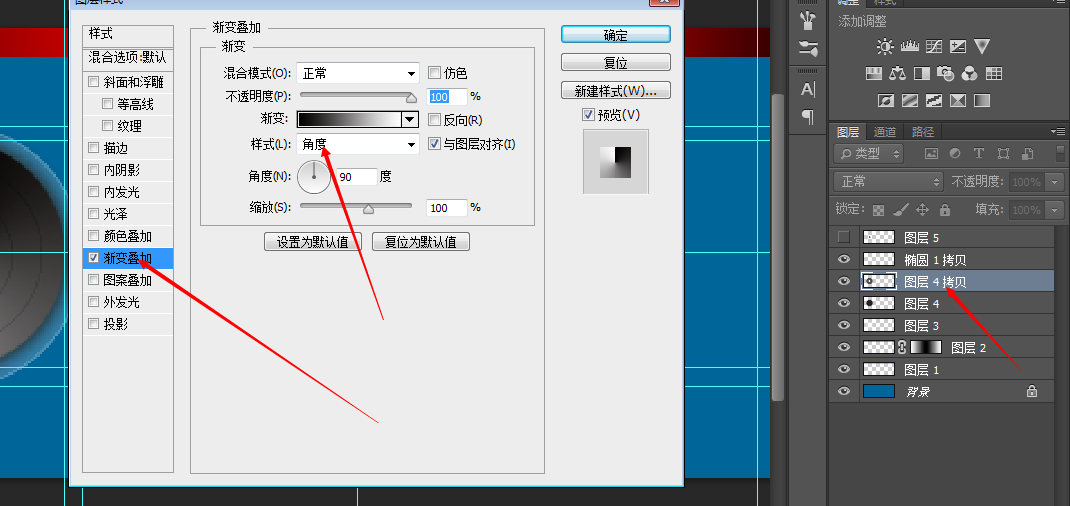
Task: Add a Black & White adjustment
Action: [x=922, y=73]
